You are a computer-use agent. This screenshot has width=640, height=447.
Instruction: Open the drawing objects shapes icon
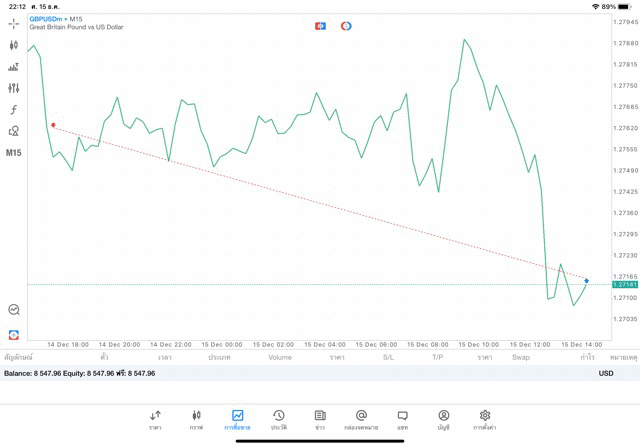tap(14, 131)
